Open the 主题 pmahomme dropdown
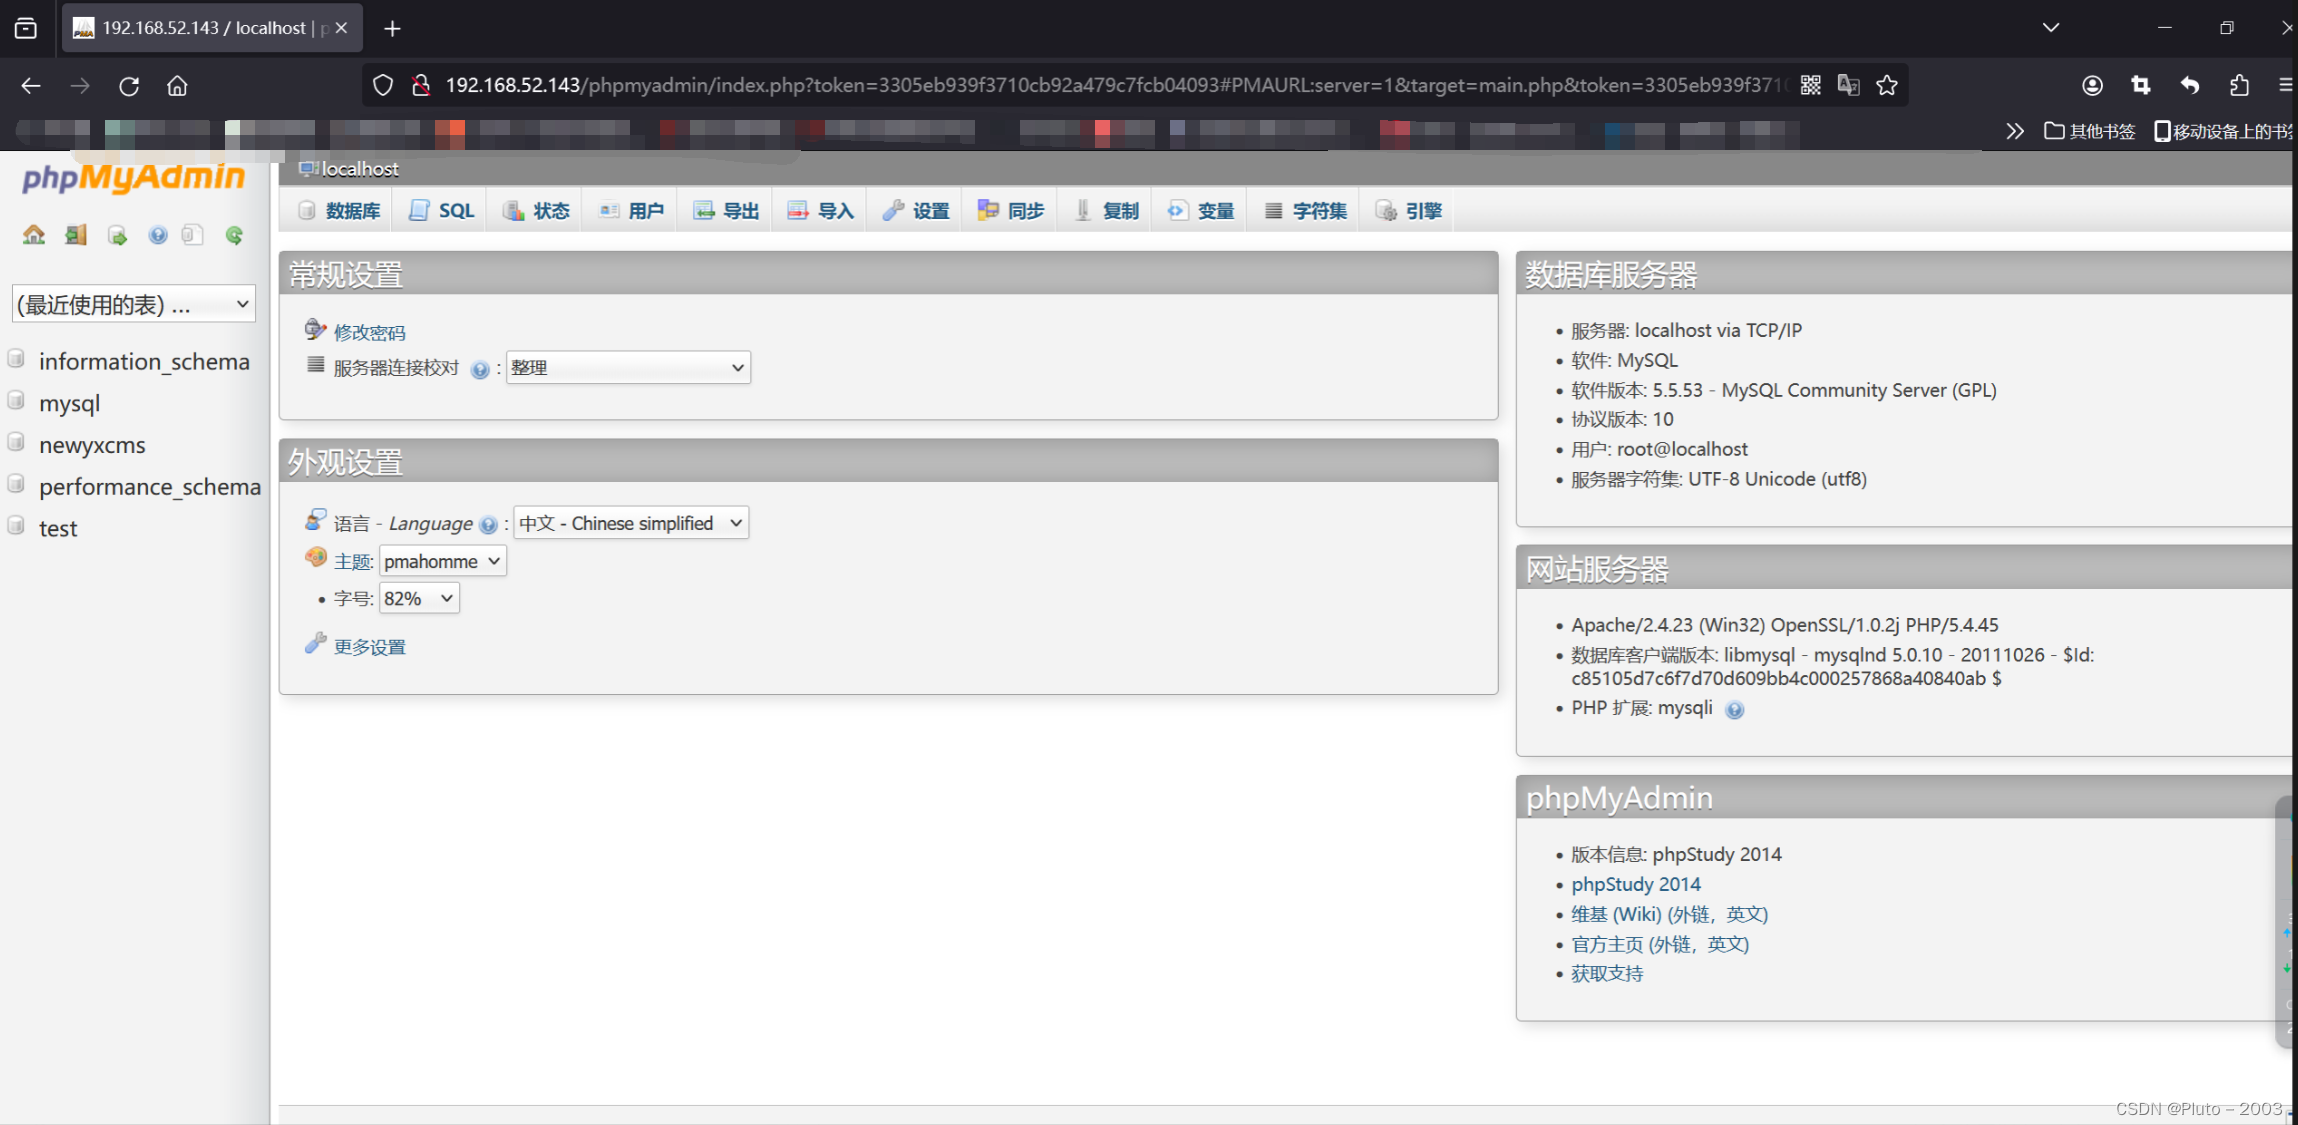The height and width of the screenshot is (1125, 2298). [442, 561]
